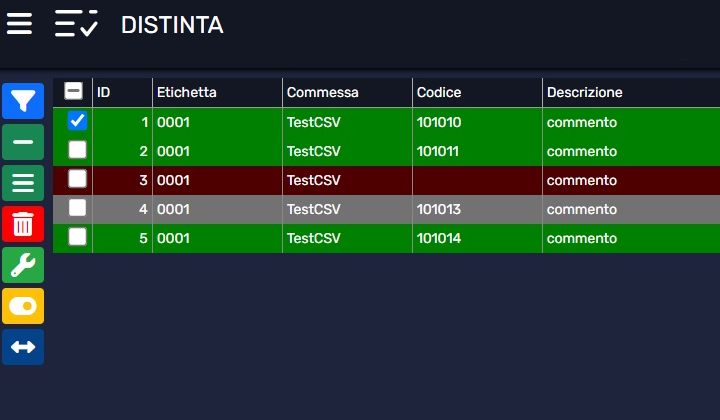
Task: Open the hamburger main menu
Action: pos(19,24)
